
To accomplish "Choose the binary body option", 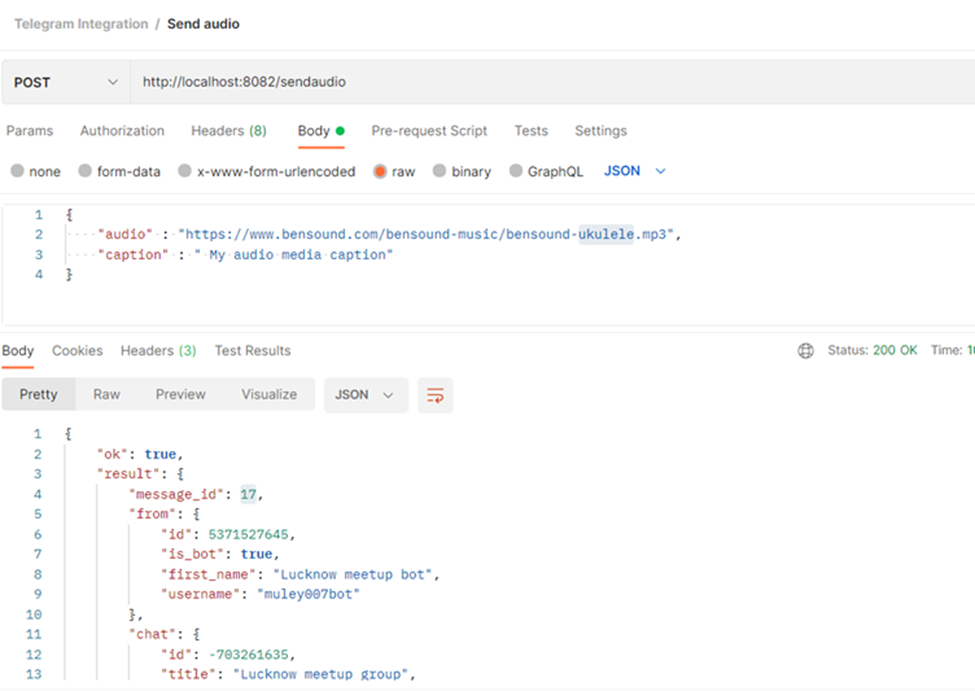I will (439, 171).
